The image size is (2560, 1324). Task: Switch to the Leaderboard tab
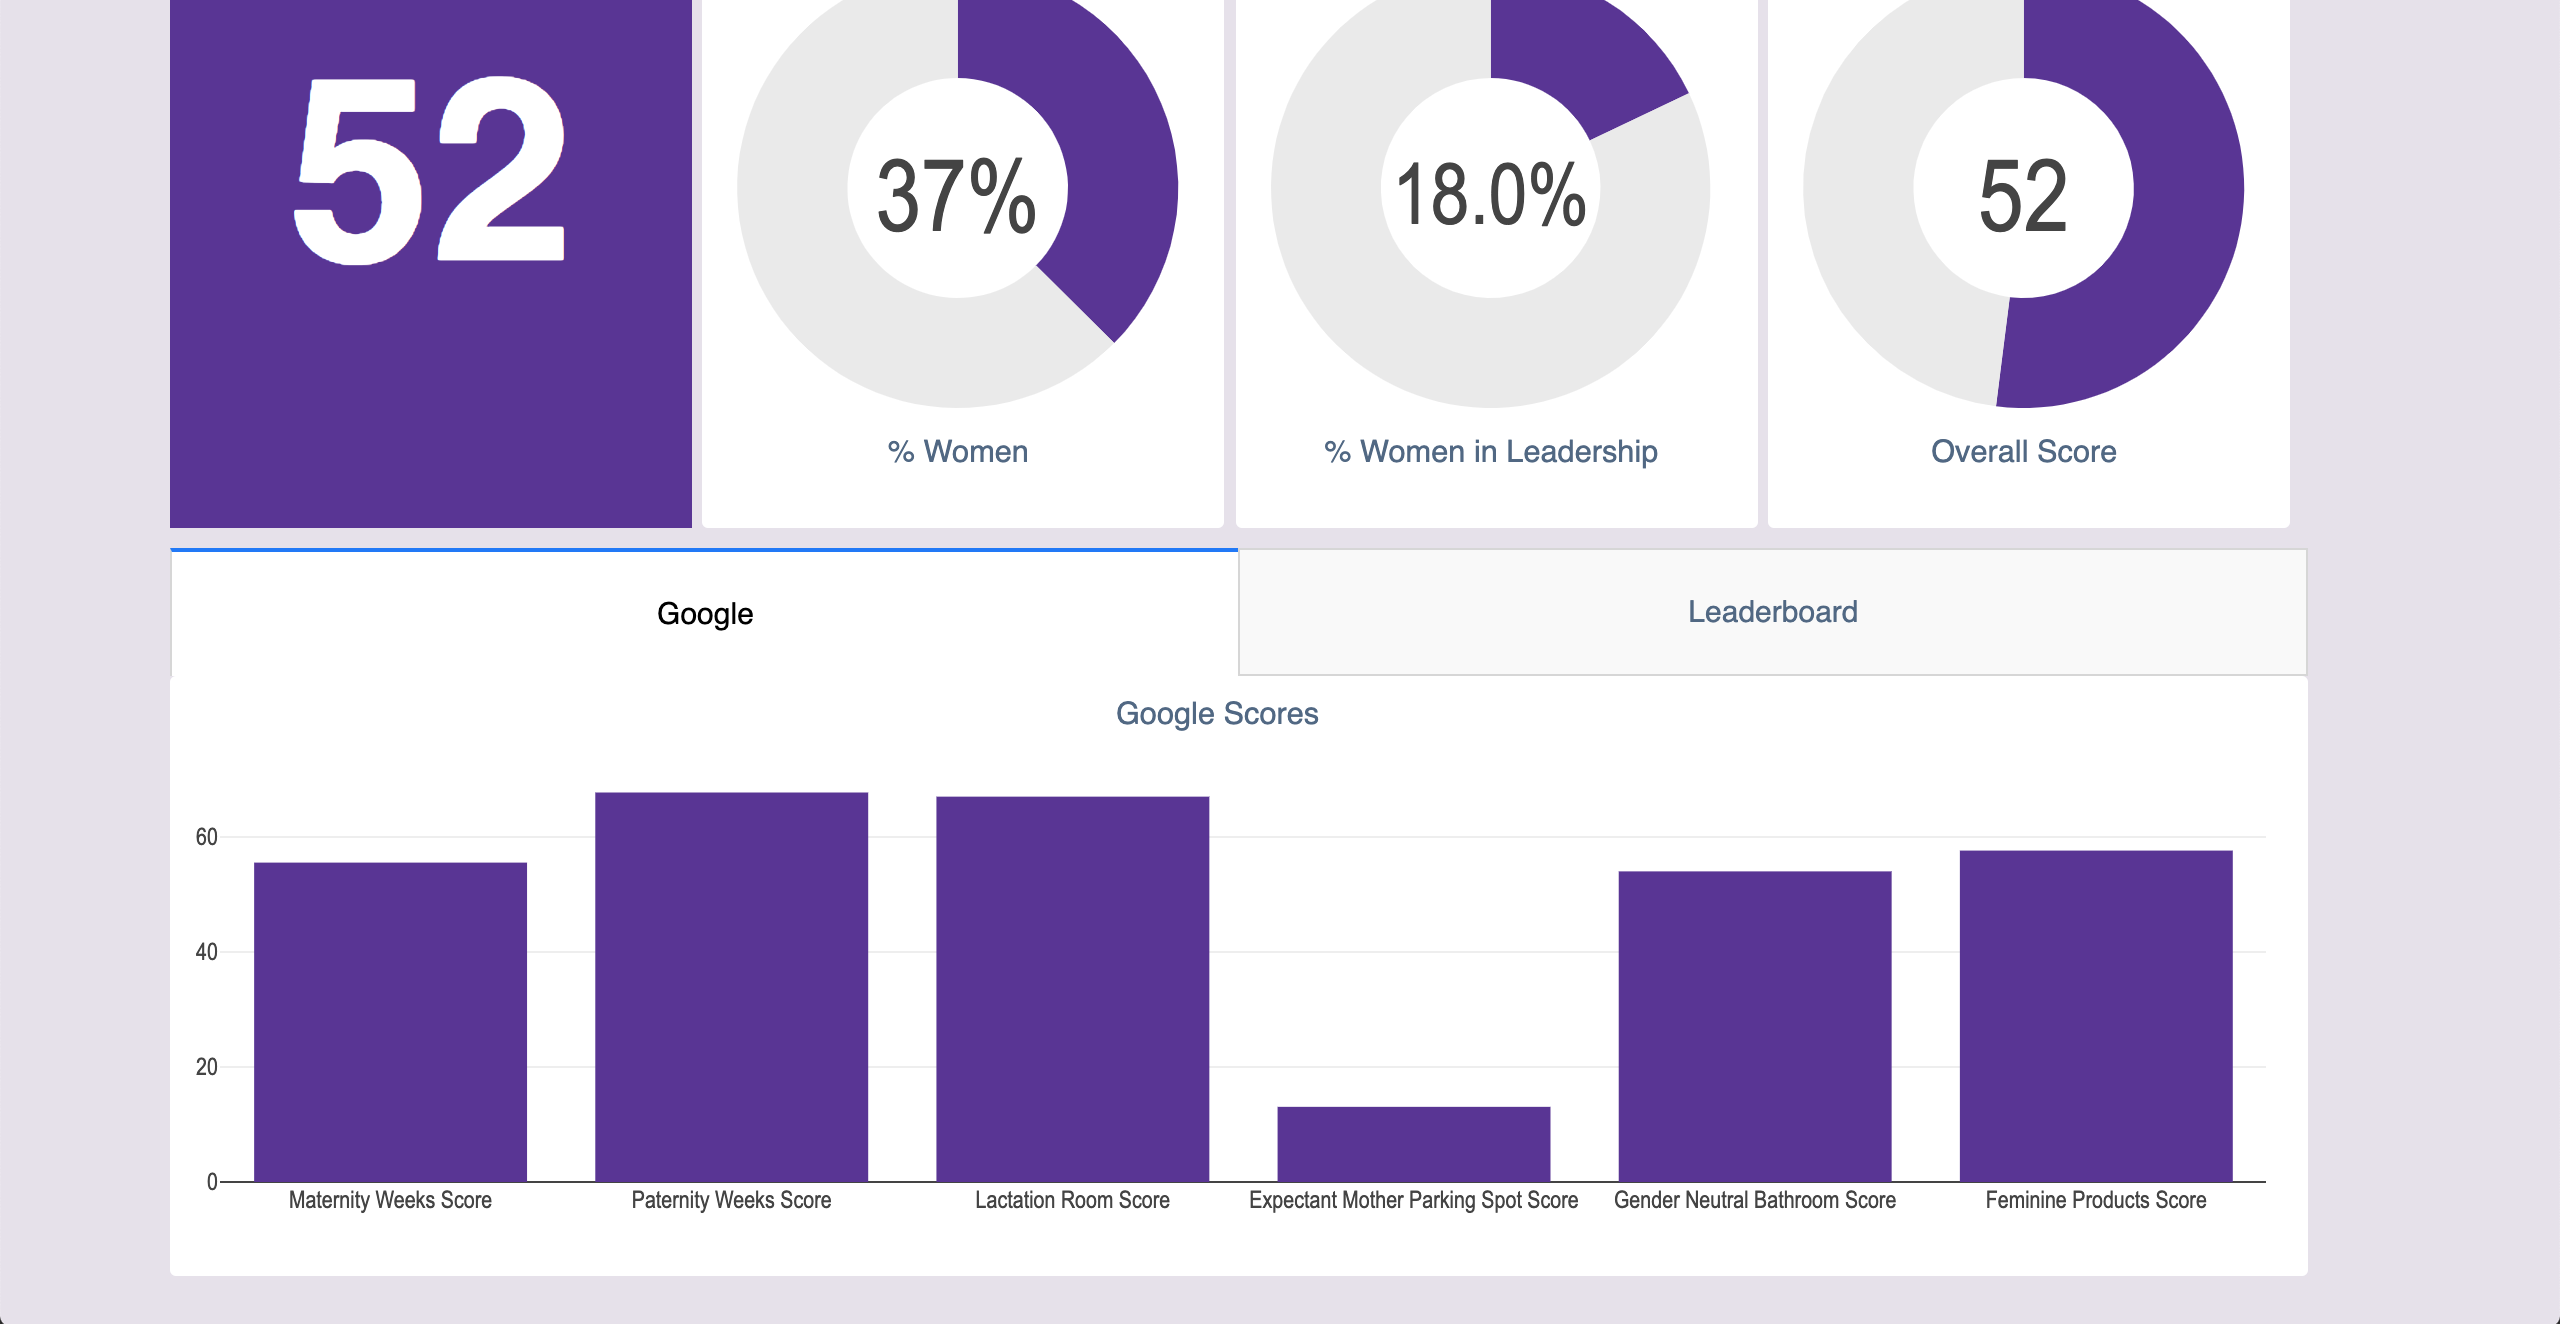click(1772, 612)
